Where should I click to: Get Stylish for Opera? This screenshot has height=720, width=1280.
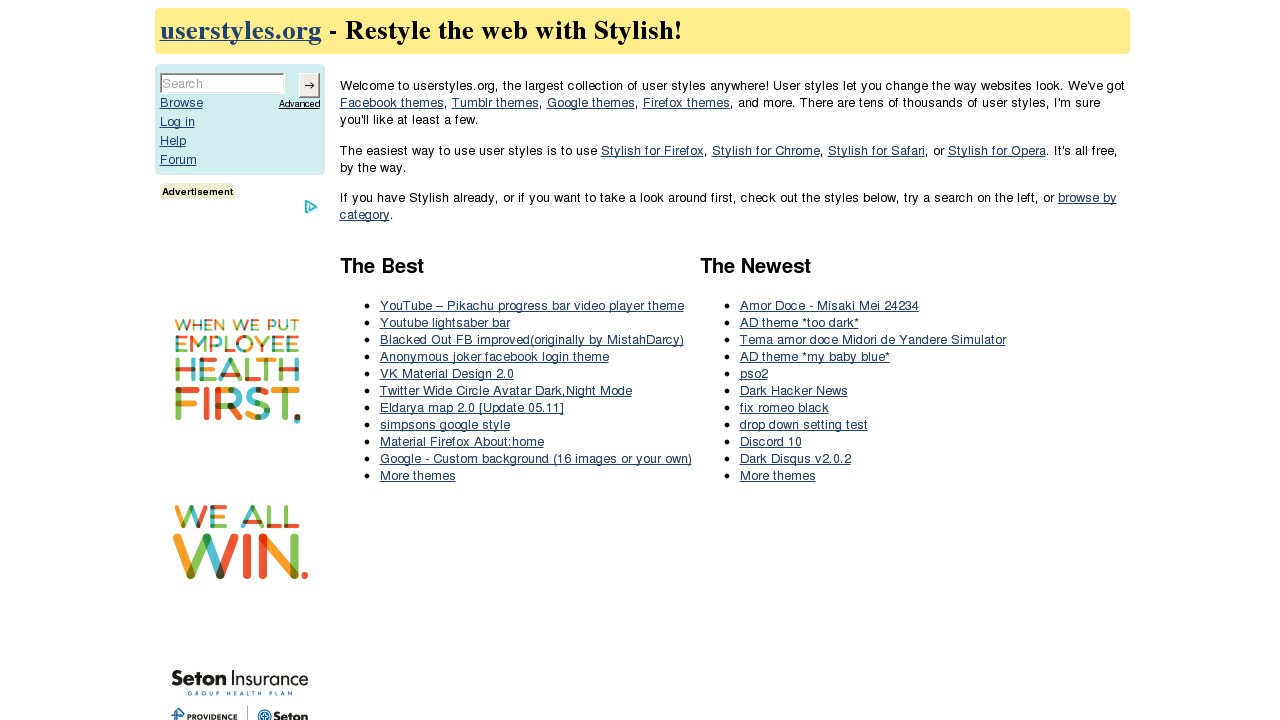point(997,151)
